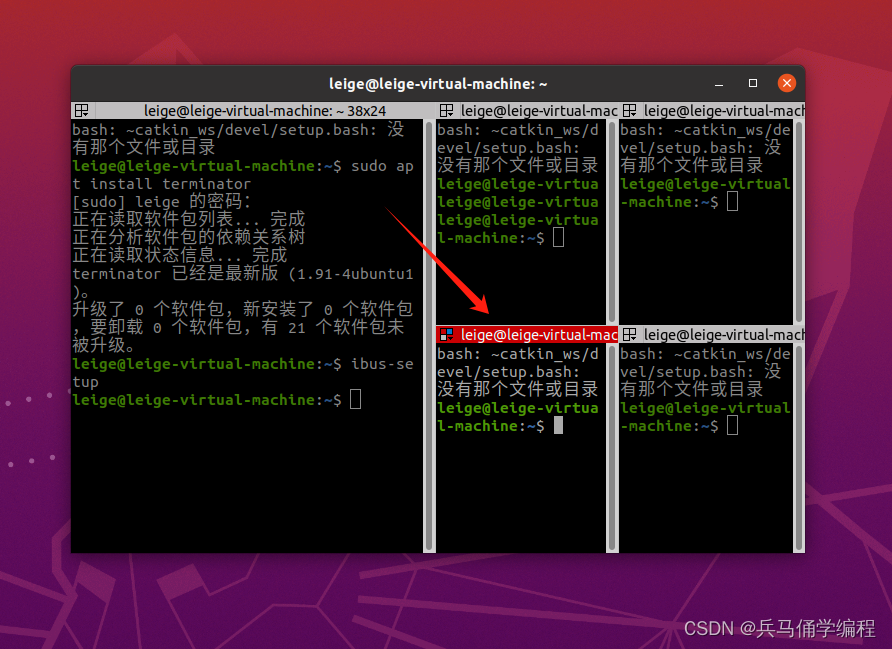Click the group icon of the top-middle terminal pane
This screenshot has width=892, height=649.
(447, 110)
